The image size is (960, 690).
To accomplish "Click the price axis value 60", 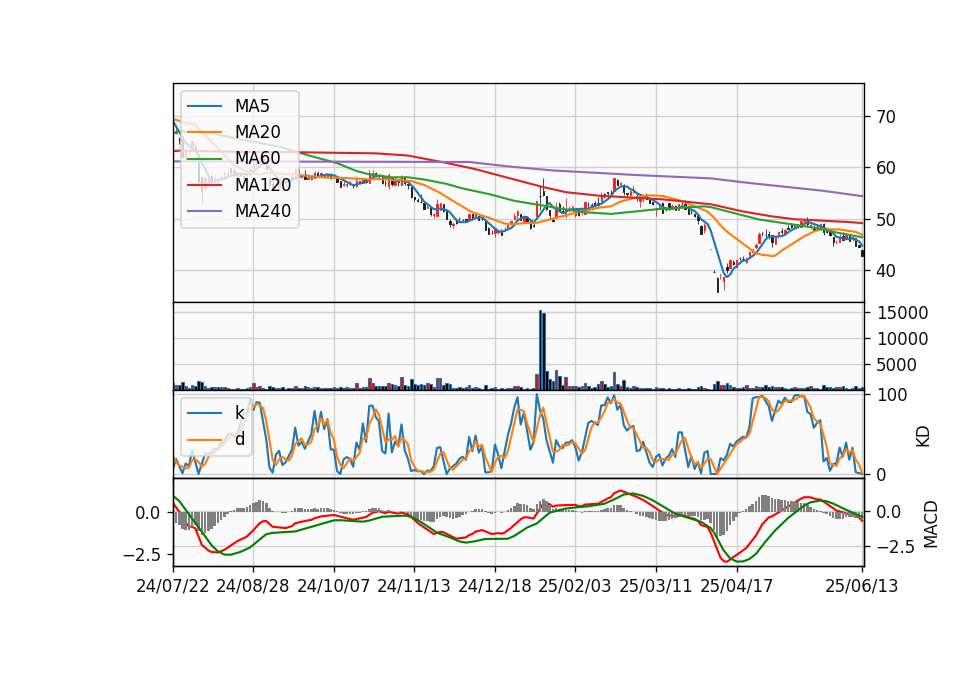I will tap(886, 168).
